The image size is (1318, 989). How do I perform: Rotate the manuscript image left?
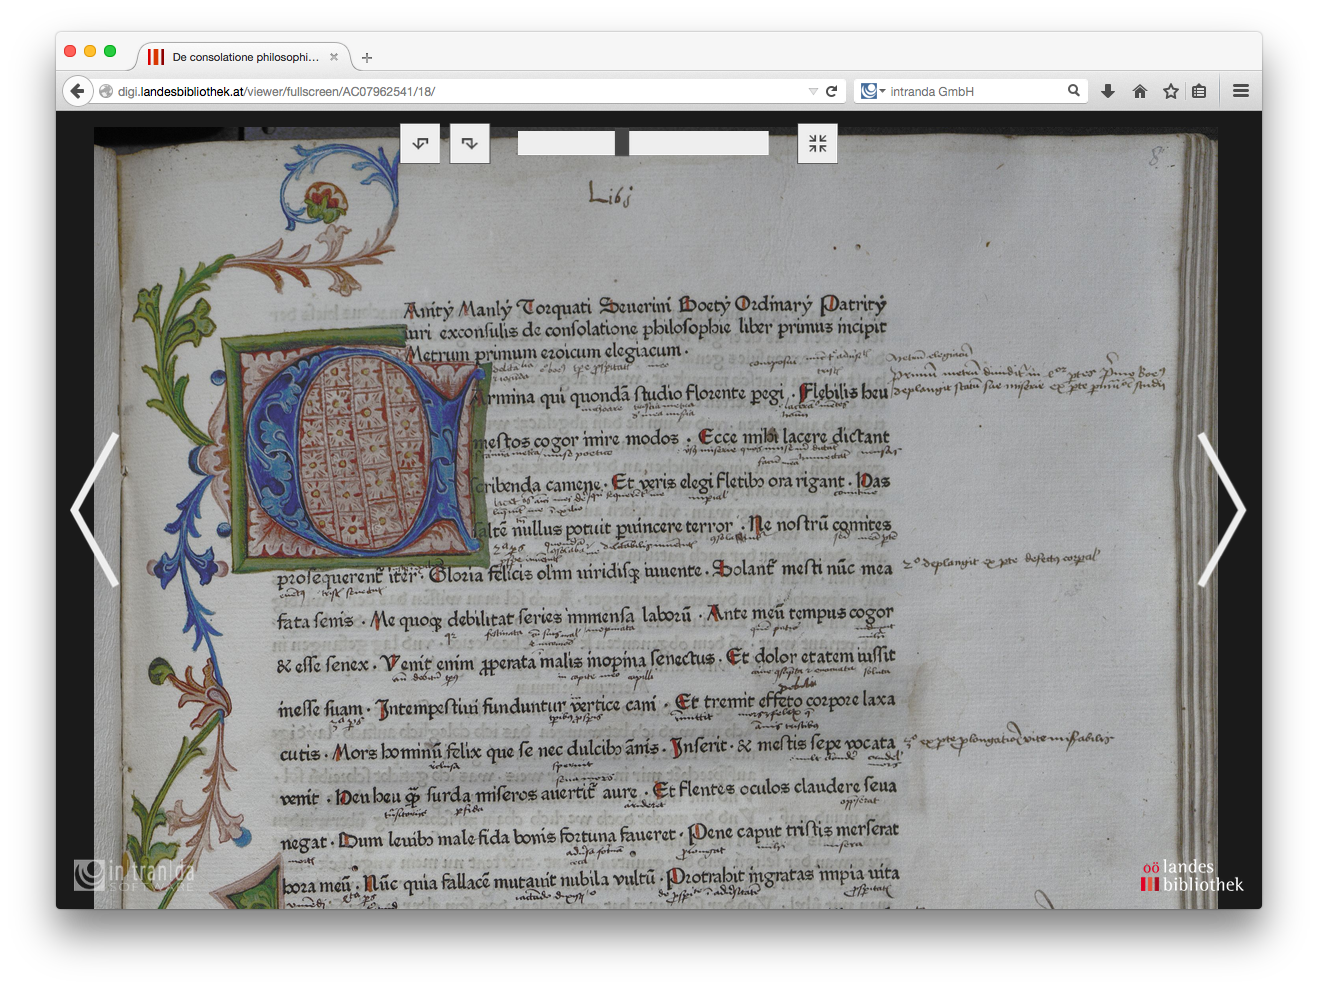pyautogui.click(x=420, y=143)
